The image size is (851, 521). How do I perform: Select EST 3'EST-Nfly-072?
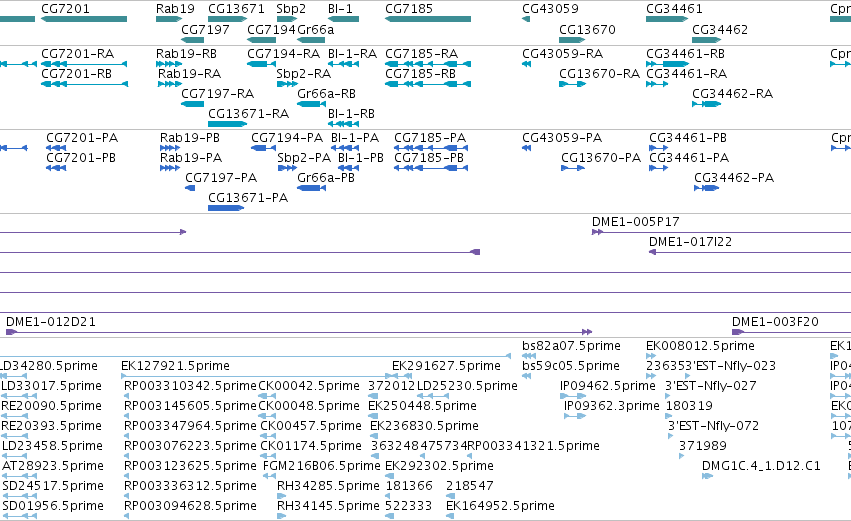click(x=671, y=437)
